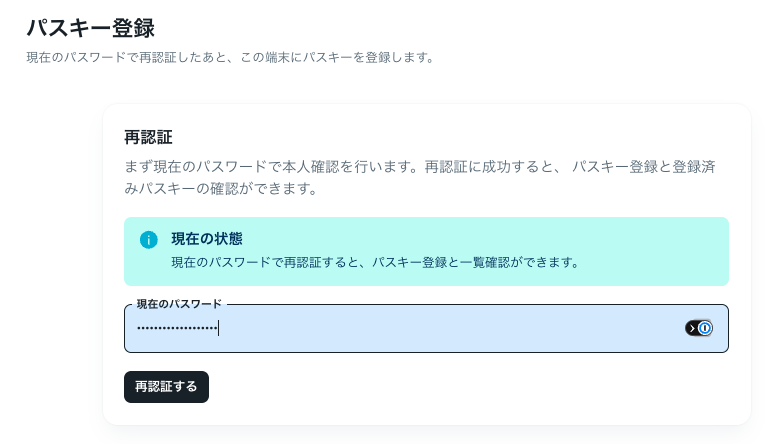Click the description paragraph starting まず現在のパスワード
765x444 pixels.
click(x=420, y=177)
